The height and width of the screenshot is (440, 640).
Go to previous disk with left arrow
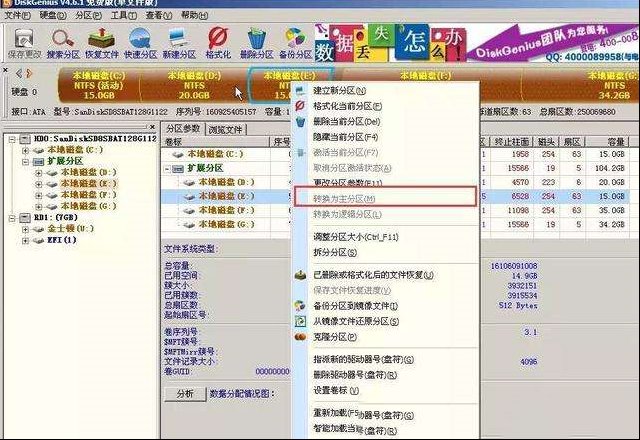[19, 73]
